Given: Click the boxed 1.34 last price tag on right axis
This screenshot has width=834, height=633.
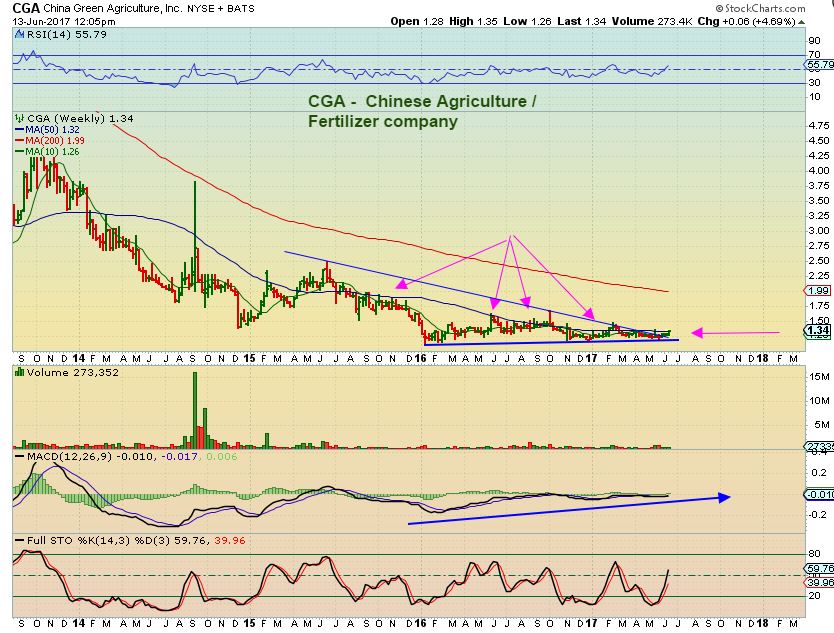Looking at the screenshot, I should tap(818, 331).
